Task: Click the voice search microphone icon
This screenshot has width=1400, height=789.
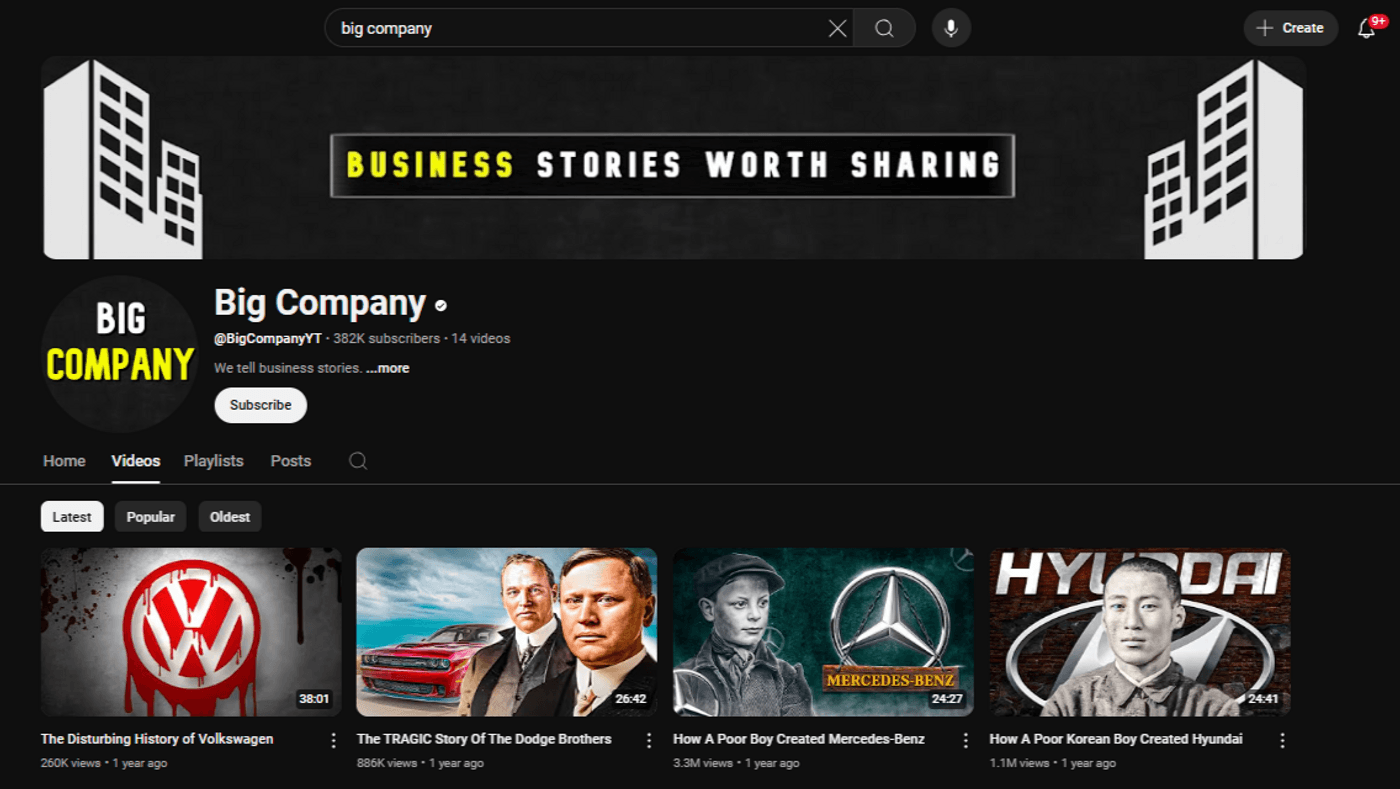Action: coord(950,28)
